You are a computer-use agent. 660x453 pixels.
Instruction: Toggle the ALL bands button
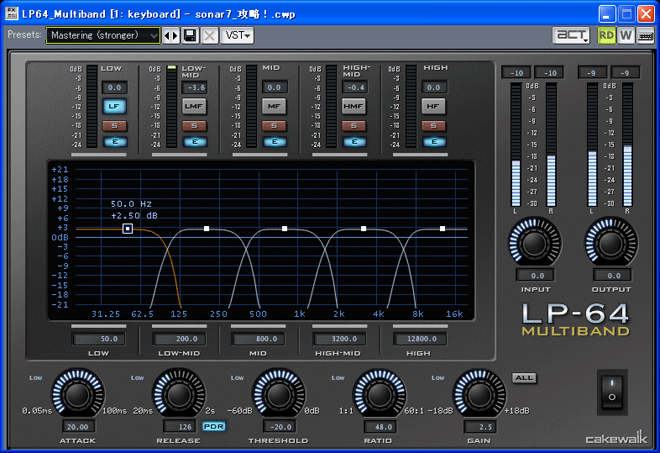[524, 378]
